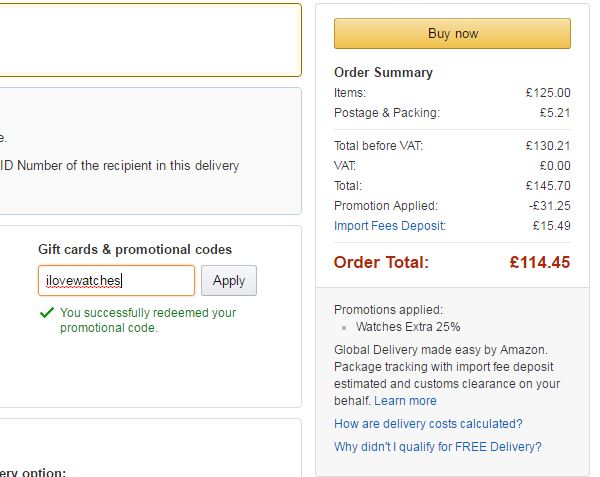Follow the Learn more link
This screenshot has width=600, height=477.
coord(405,401)
